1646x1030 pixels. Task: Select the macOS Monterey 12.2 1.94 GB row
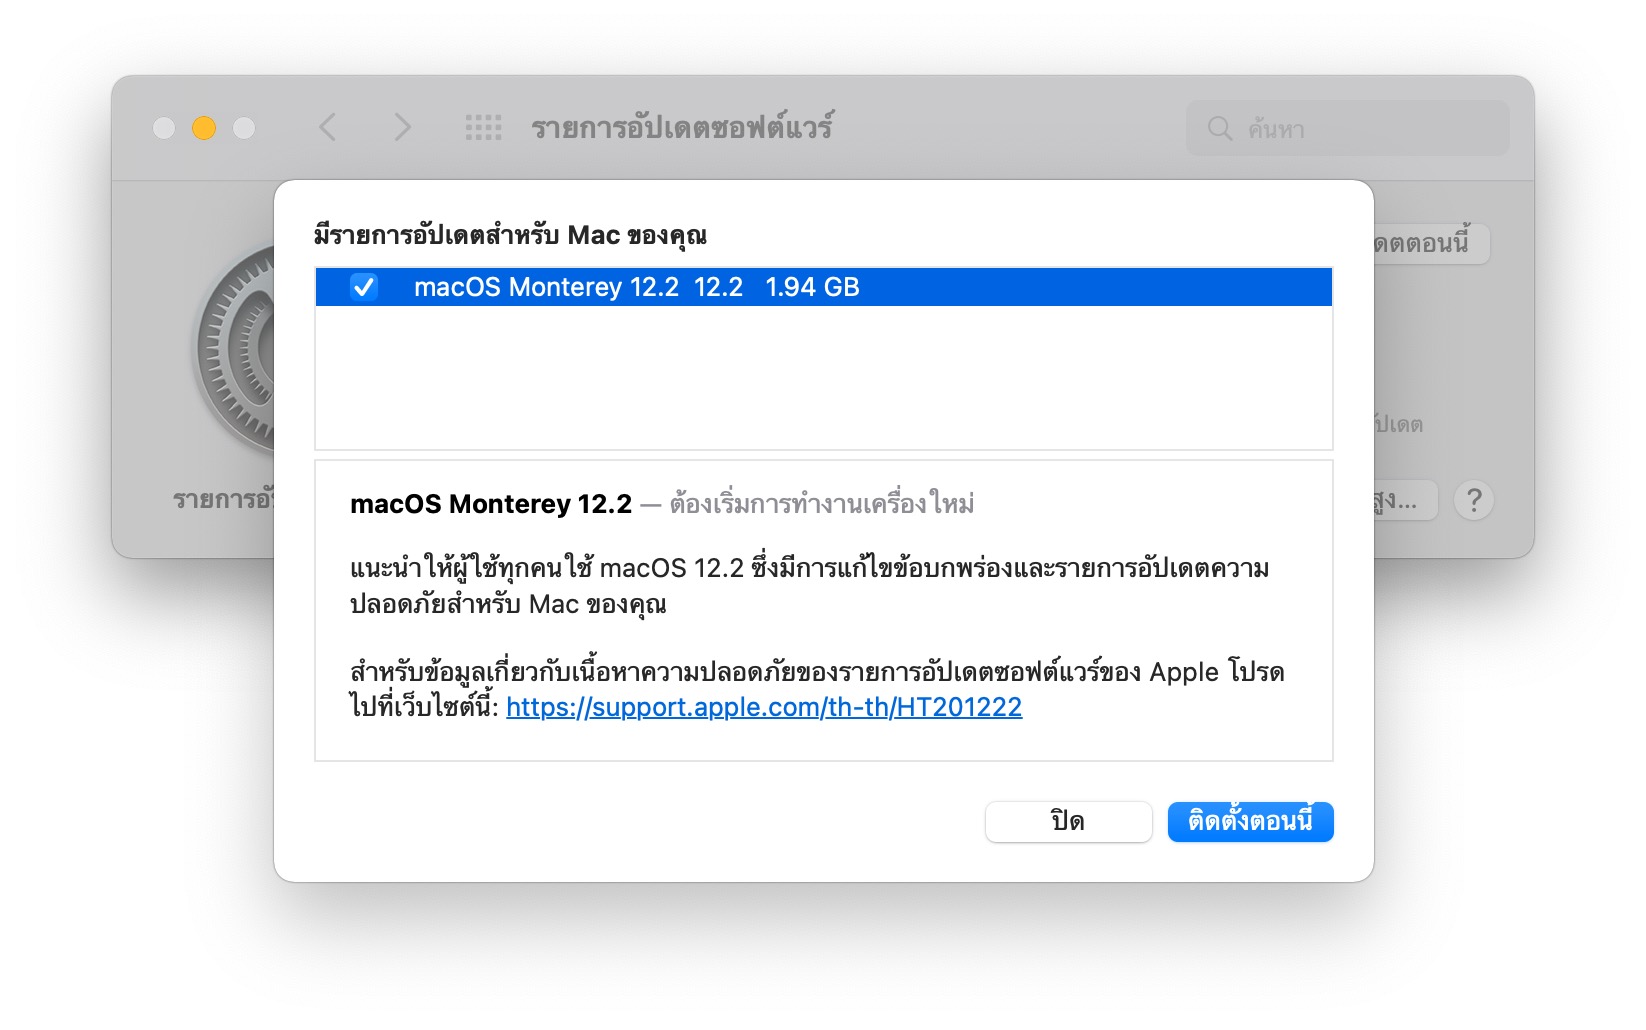point(823,287)
